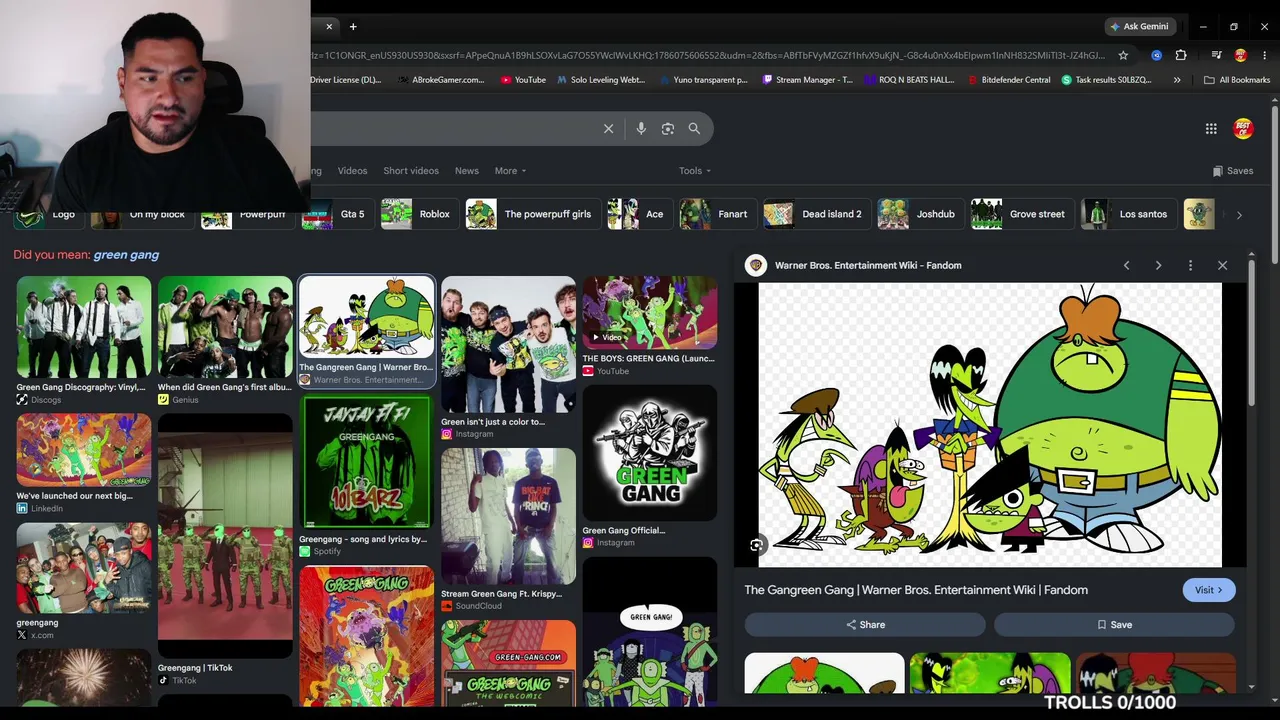The image size is (1280, 720).
Task: Click the 'green gang' suggested spelling link
Action: (126, 255)
